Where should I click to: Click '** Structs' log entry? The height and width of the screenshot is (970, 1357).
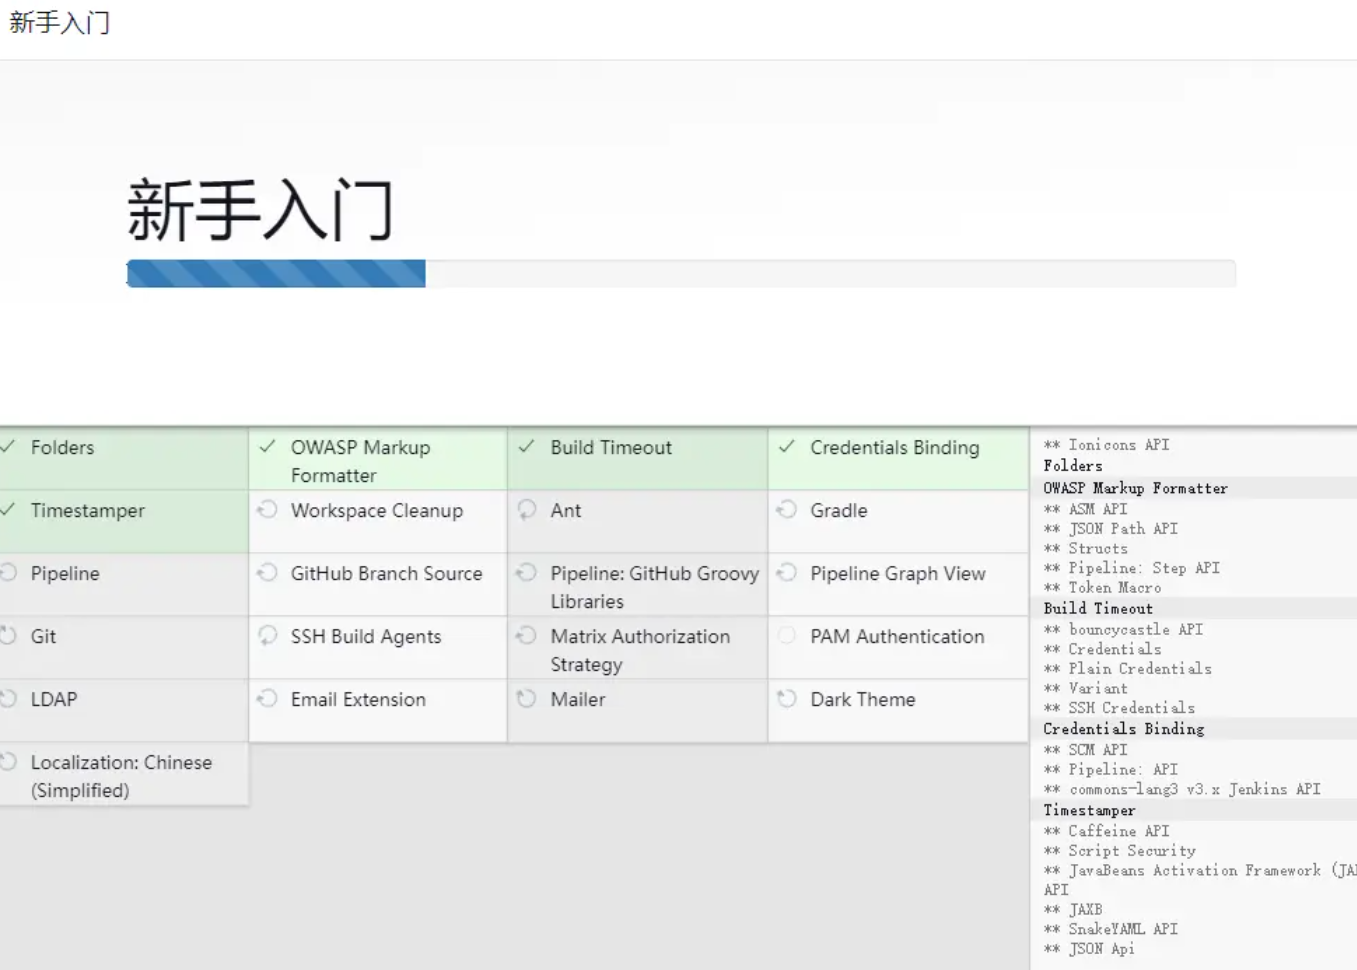(1086, 548)
